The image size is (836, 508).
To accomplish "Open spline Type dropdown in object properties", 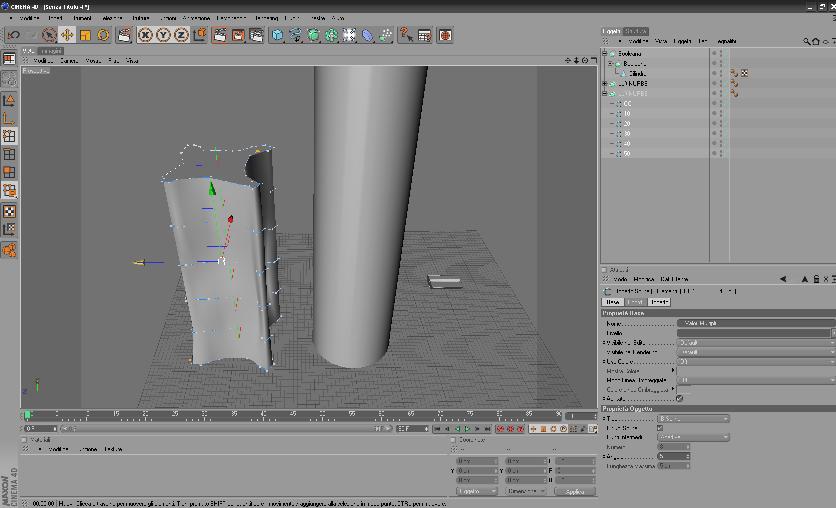I will (x=693, y=418).
